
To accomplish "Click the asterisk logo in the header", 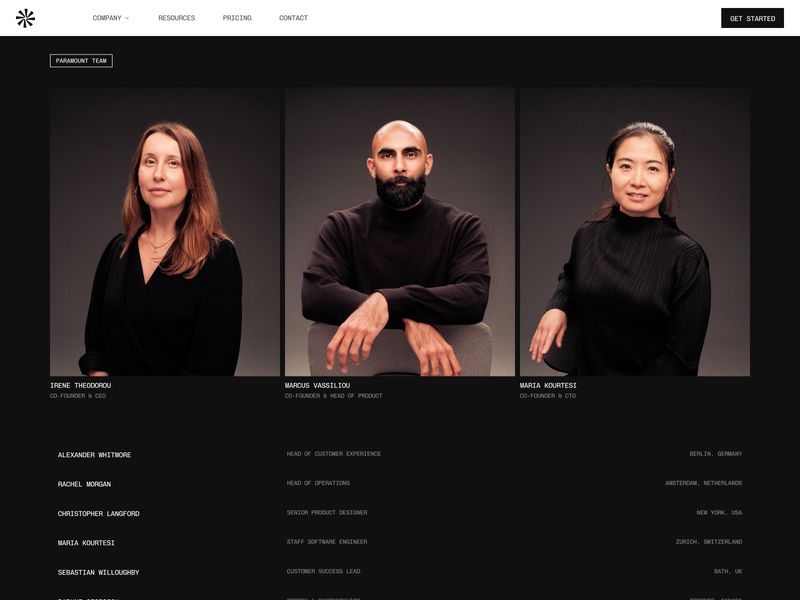I will [x=25, y=18].
